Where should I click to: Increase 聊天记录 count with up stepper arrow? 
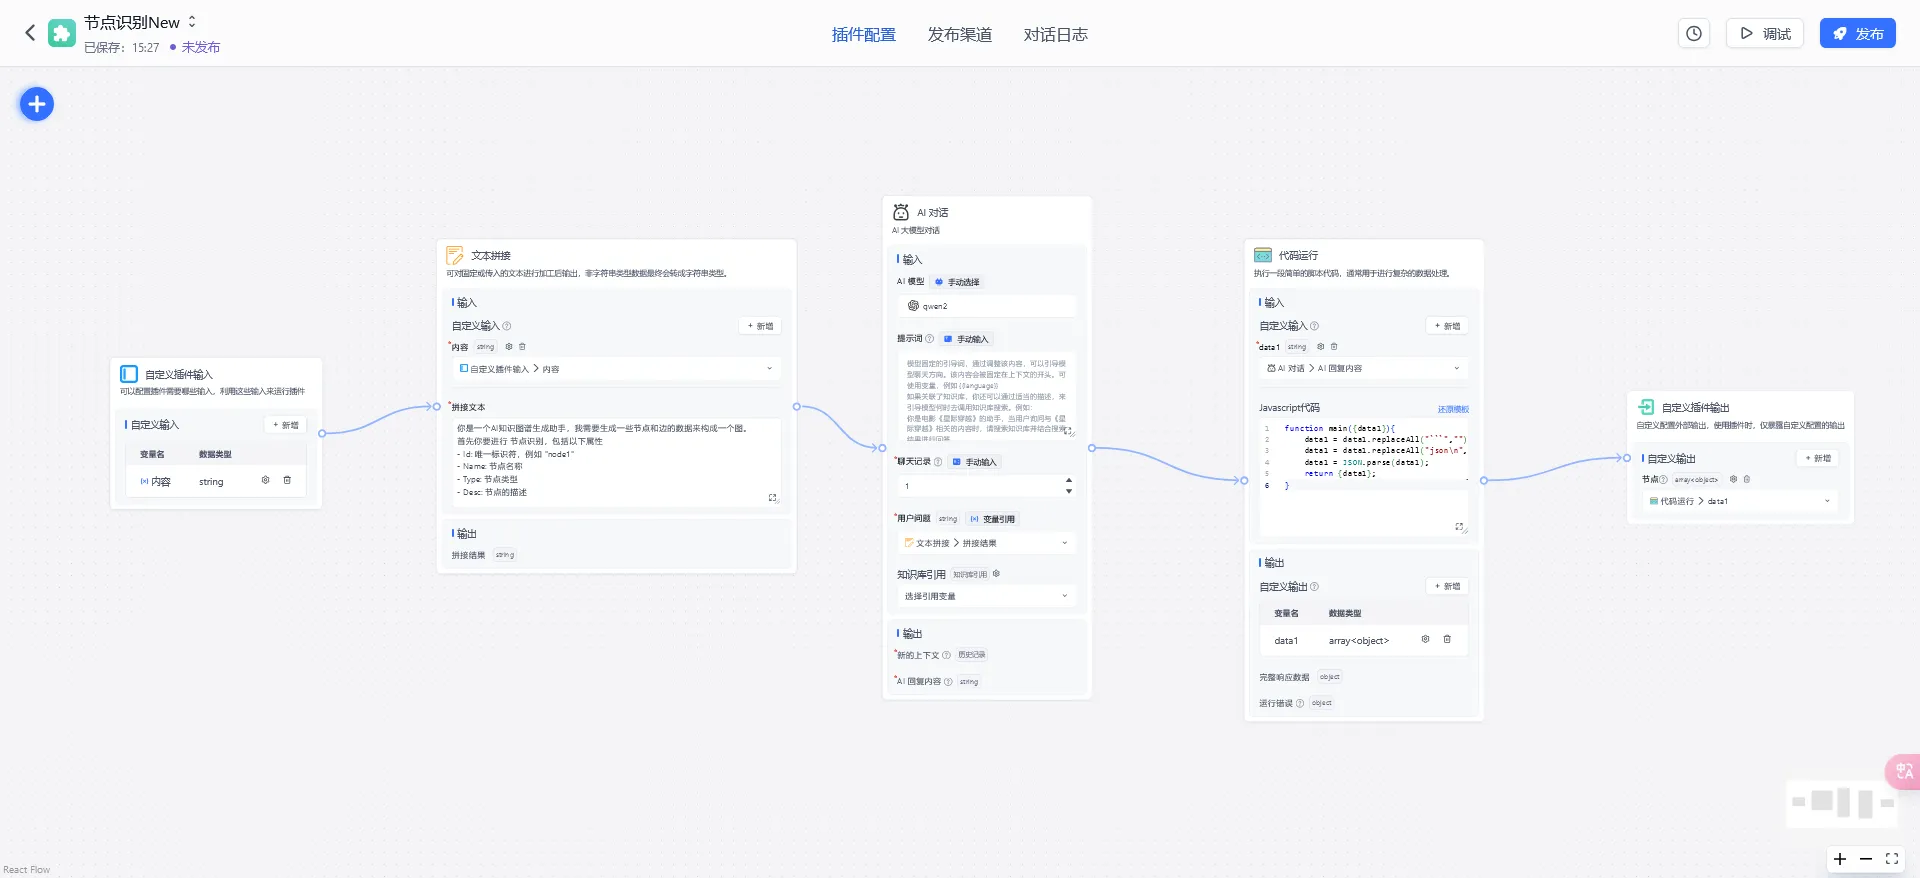pyautogui.click(x=1069, y=480)
